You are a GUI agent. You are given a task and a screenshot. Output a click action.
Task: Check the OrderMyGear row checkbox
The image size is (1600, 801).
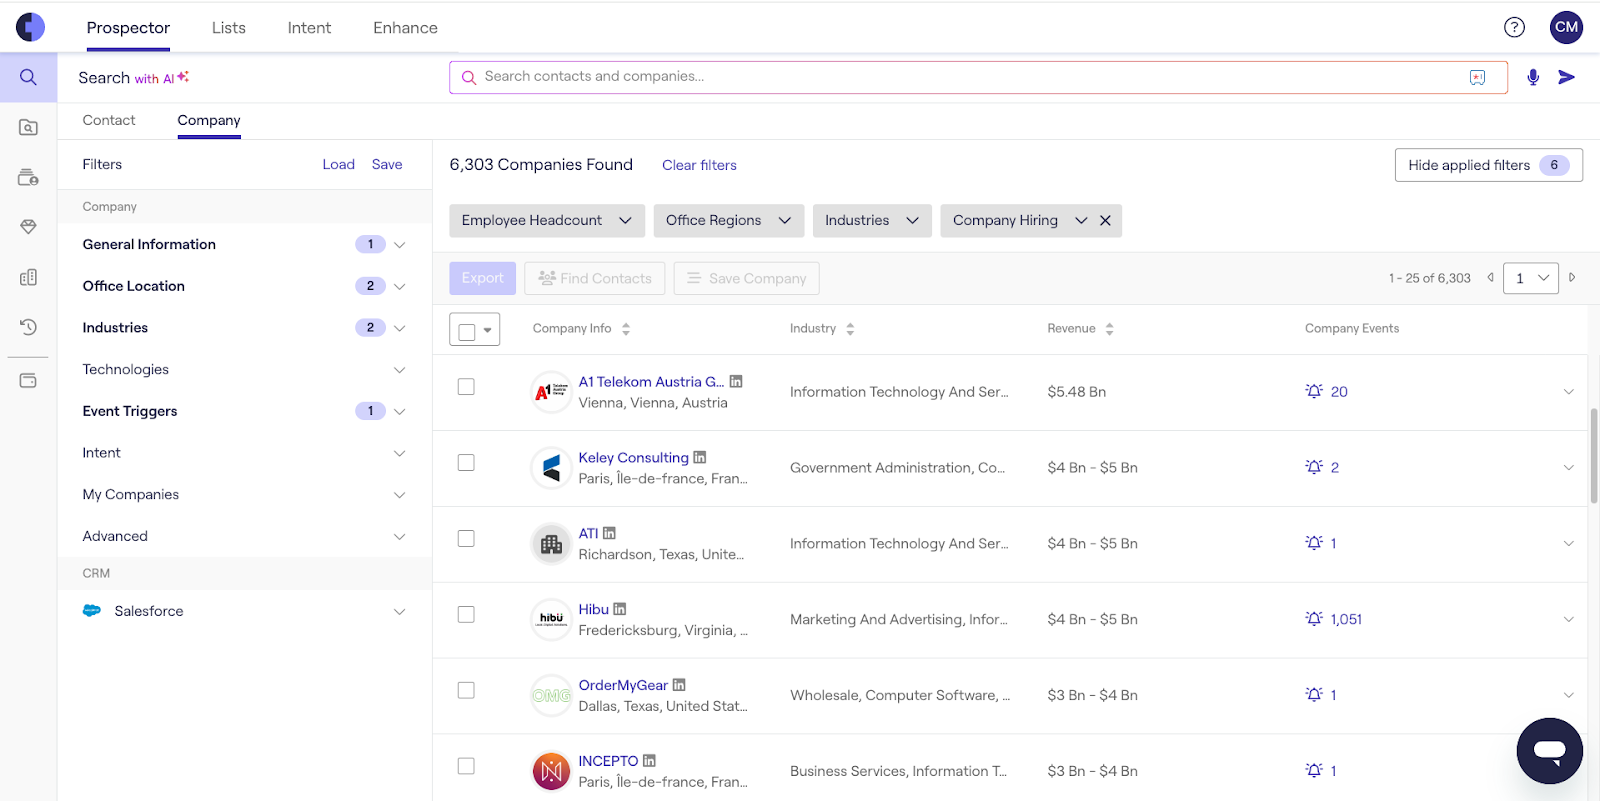click(466, 690)
